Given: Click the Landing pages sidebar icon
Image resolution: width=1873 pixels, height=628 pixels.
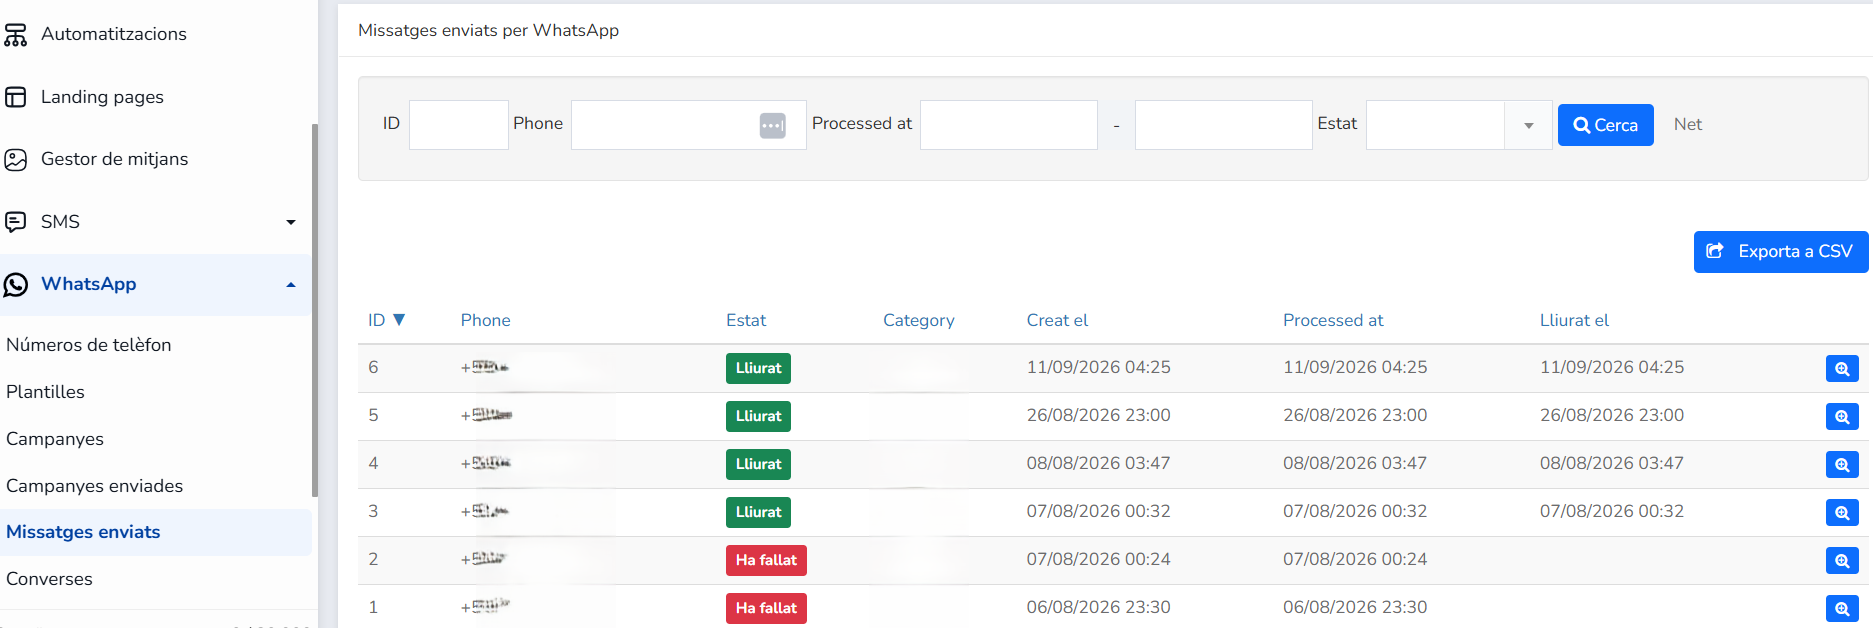Looking at the screenshot, I should [15, 97].
